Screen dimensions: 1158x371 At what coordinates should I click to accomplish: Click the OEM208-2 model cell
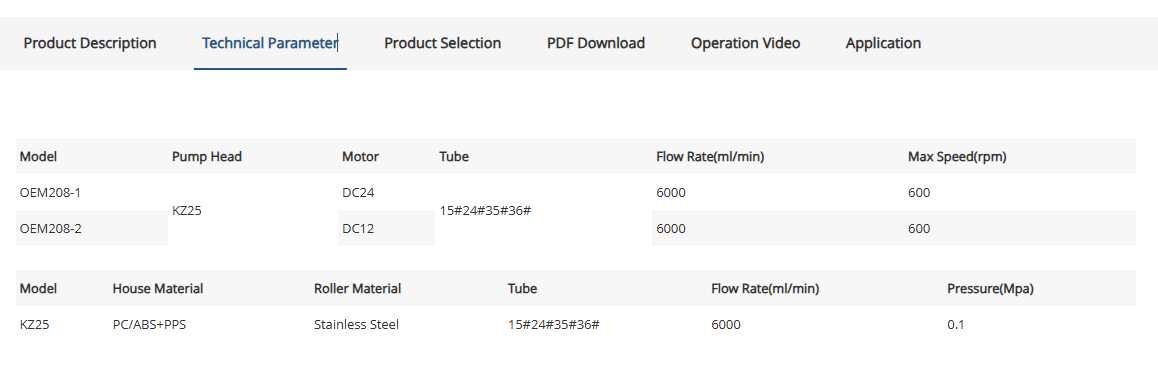click(x=92, y=228)
